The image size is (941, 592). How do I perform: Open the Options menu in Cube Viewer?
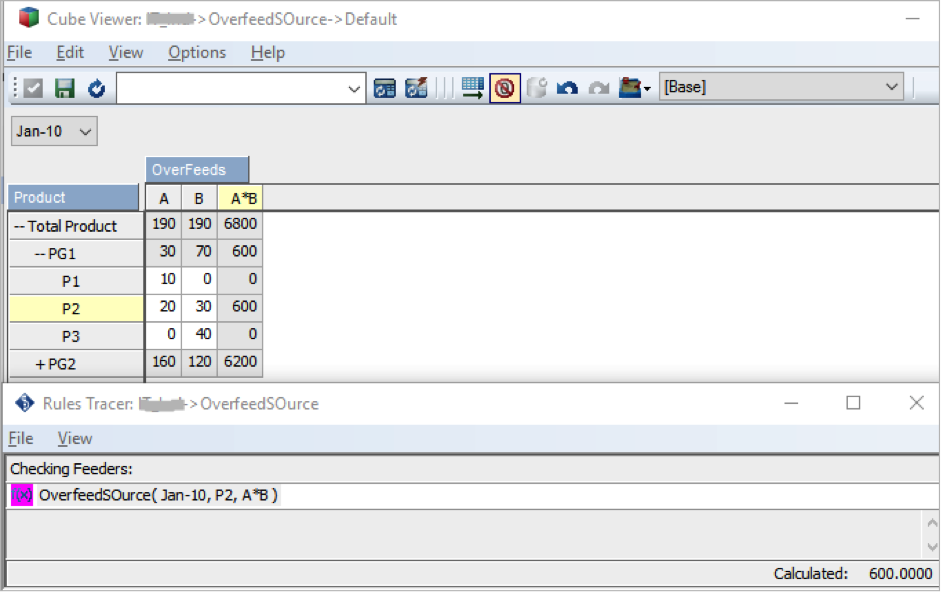point(196,53)
